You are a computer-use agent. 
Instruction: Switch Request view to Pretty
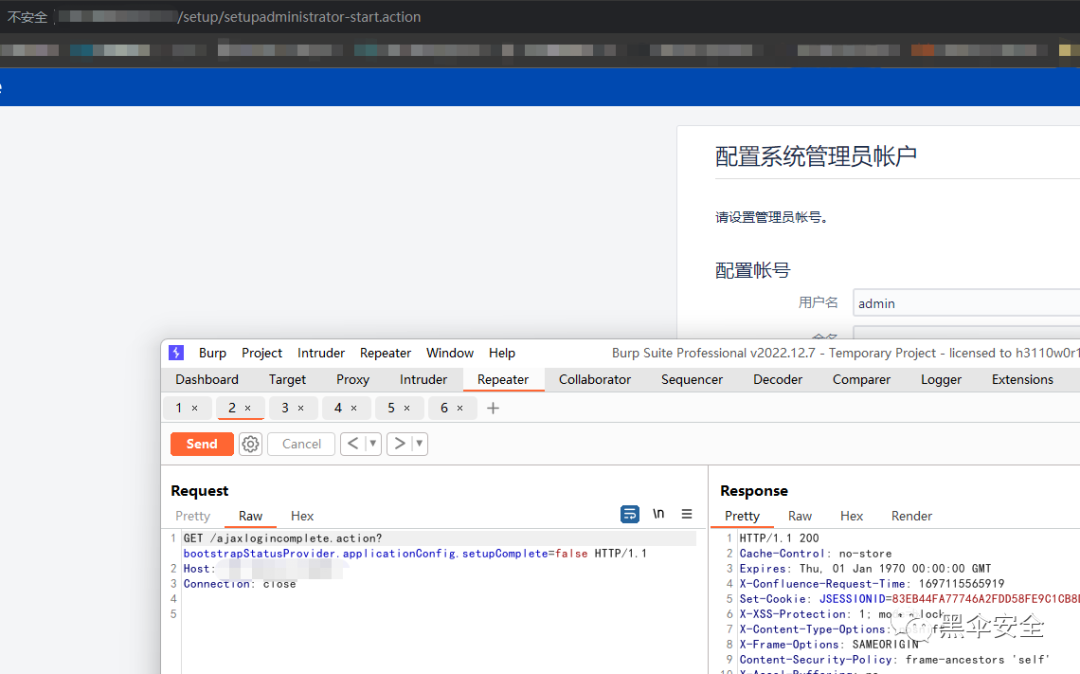192,516
